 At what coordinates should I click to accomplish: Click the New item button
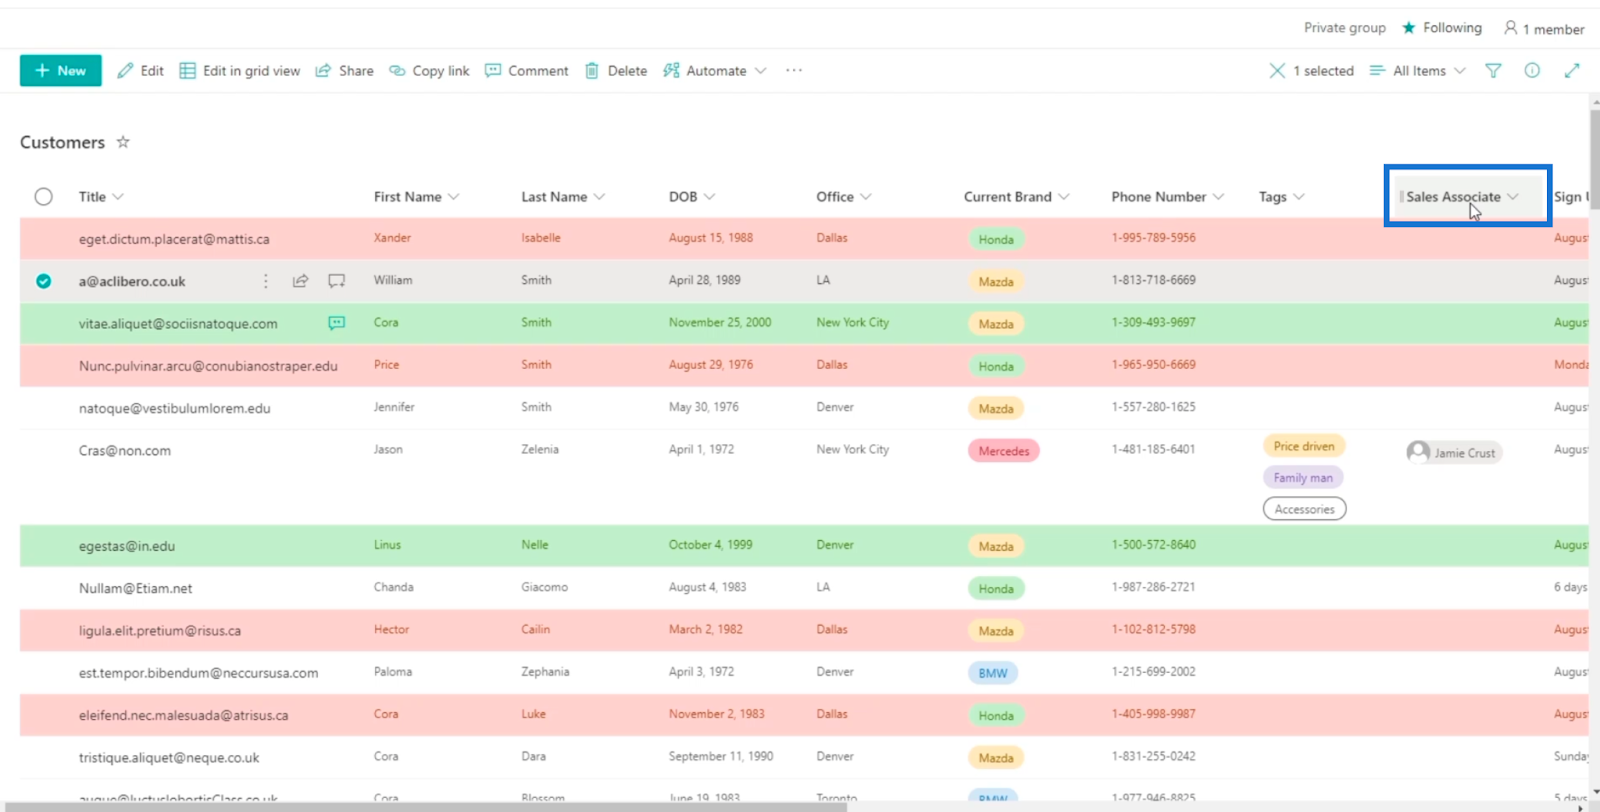(60, 71)
